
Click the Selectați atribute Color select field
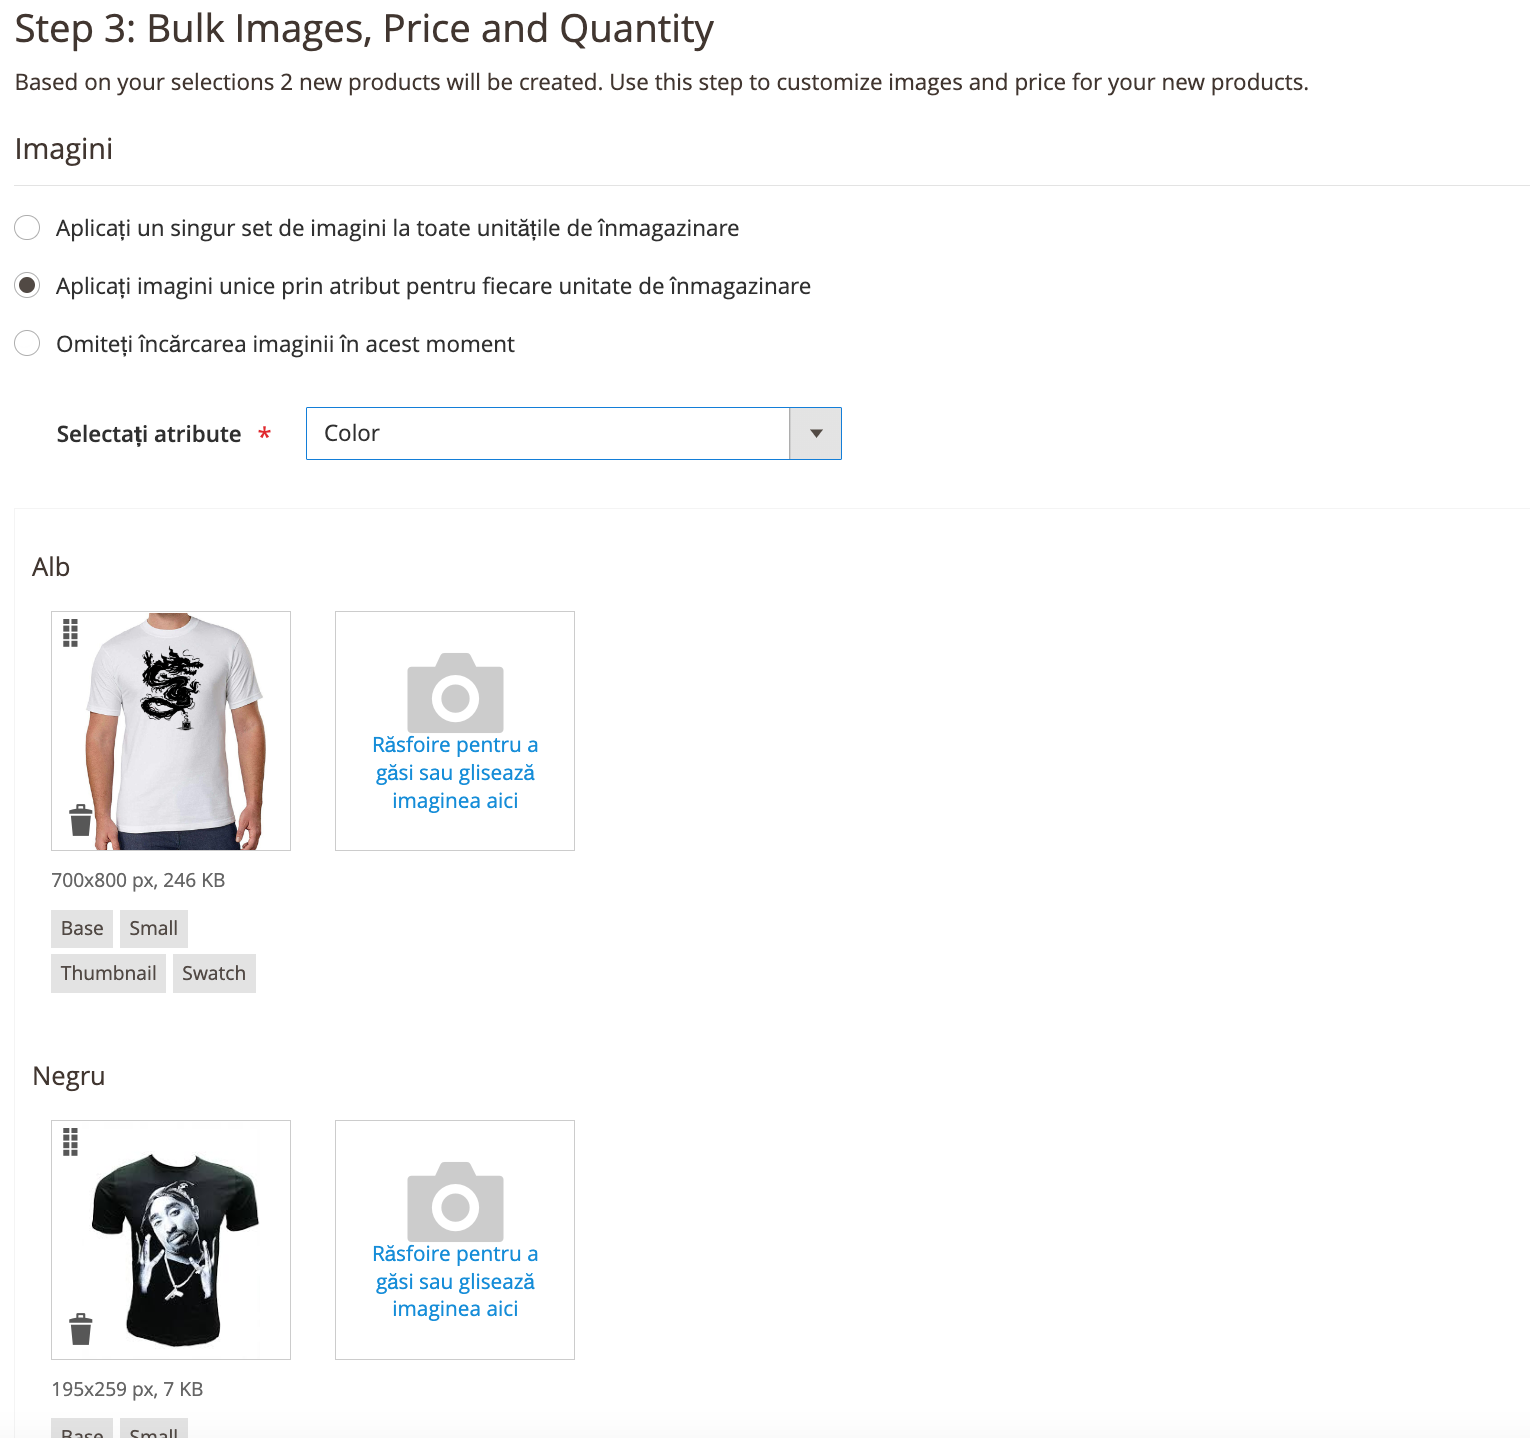pos(574,433)
